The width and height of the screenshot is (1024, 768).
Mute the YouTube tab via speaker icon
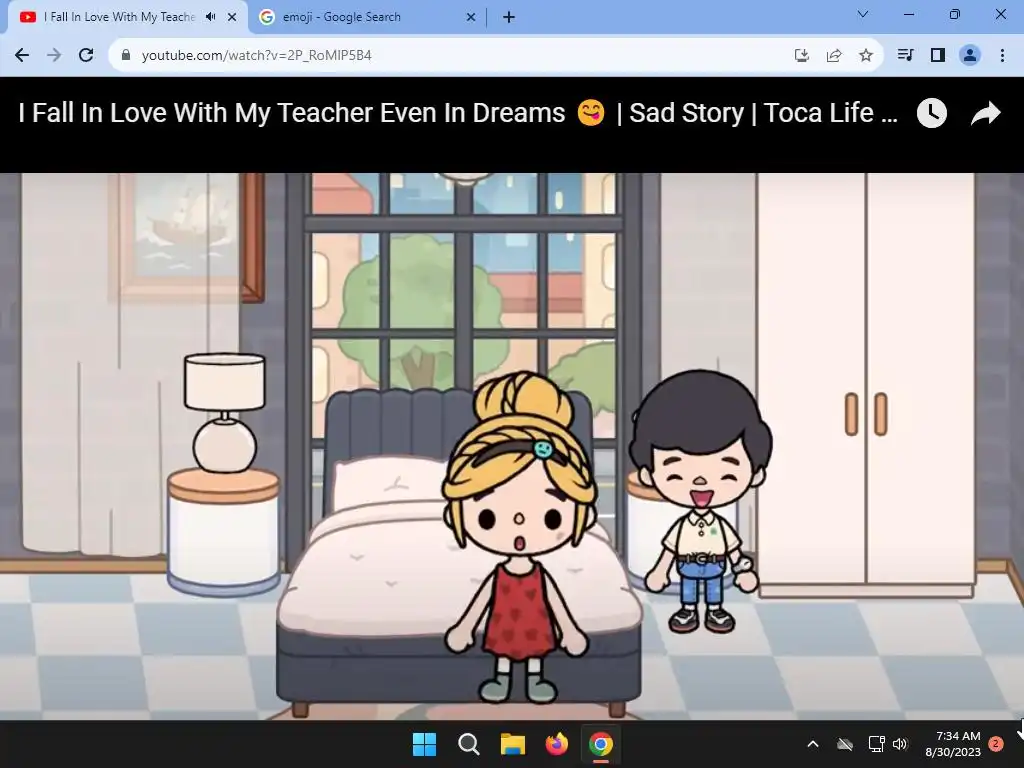pyautogui.click(x=210, y=17)
